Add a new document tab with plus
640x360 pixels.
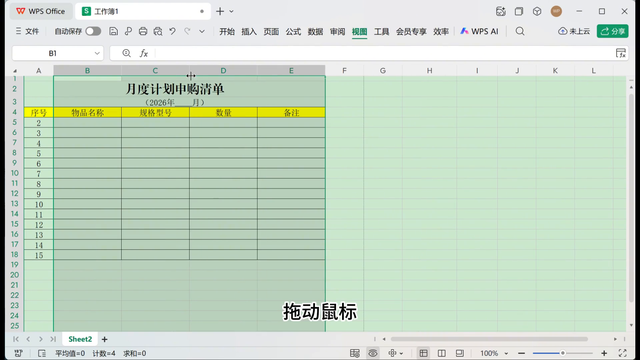pos(220,11)
